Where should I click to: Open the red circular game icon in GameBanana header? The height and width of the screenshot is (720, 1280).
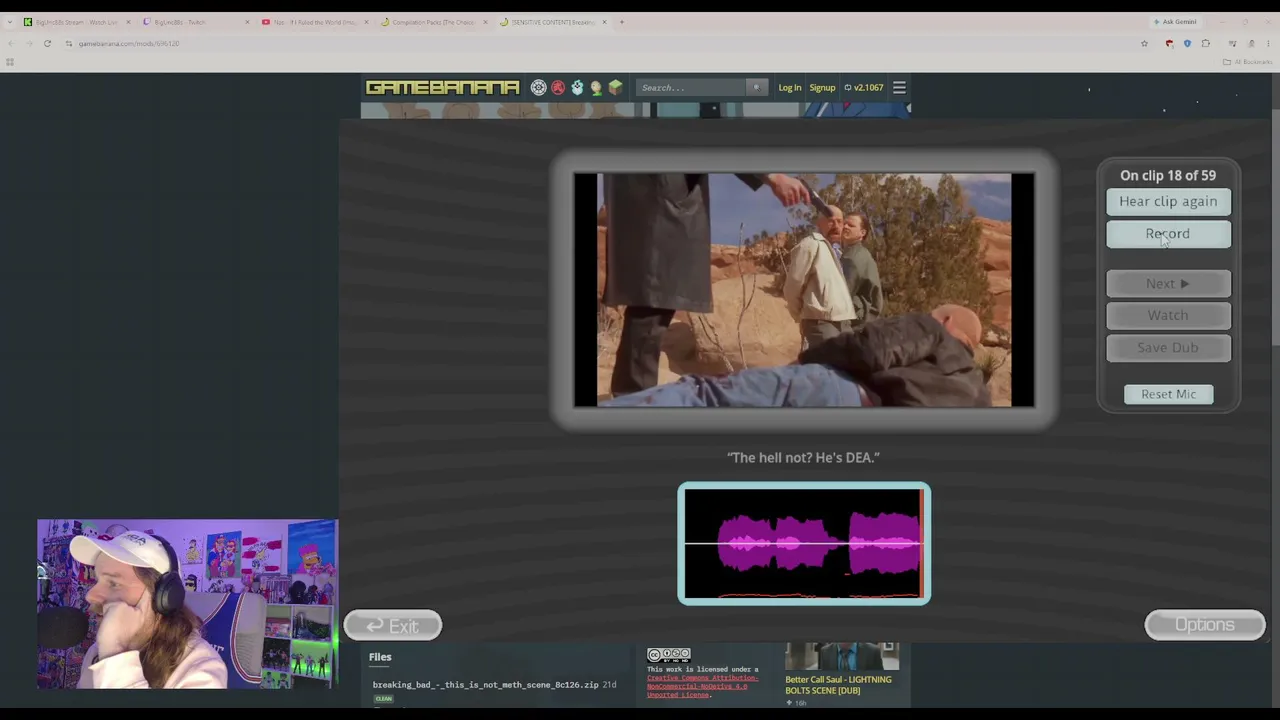tap(558, 88)
